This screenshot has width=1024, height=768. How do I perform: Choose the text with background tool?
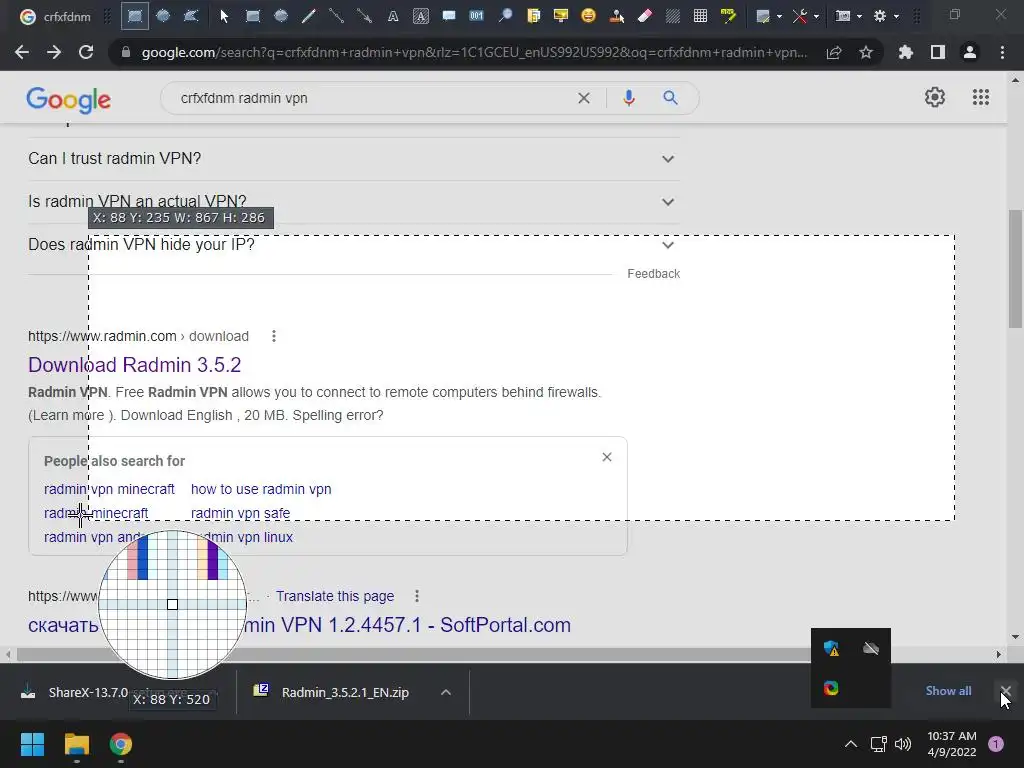point(421,16)
